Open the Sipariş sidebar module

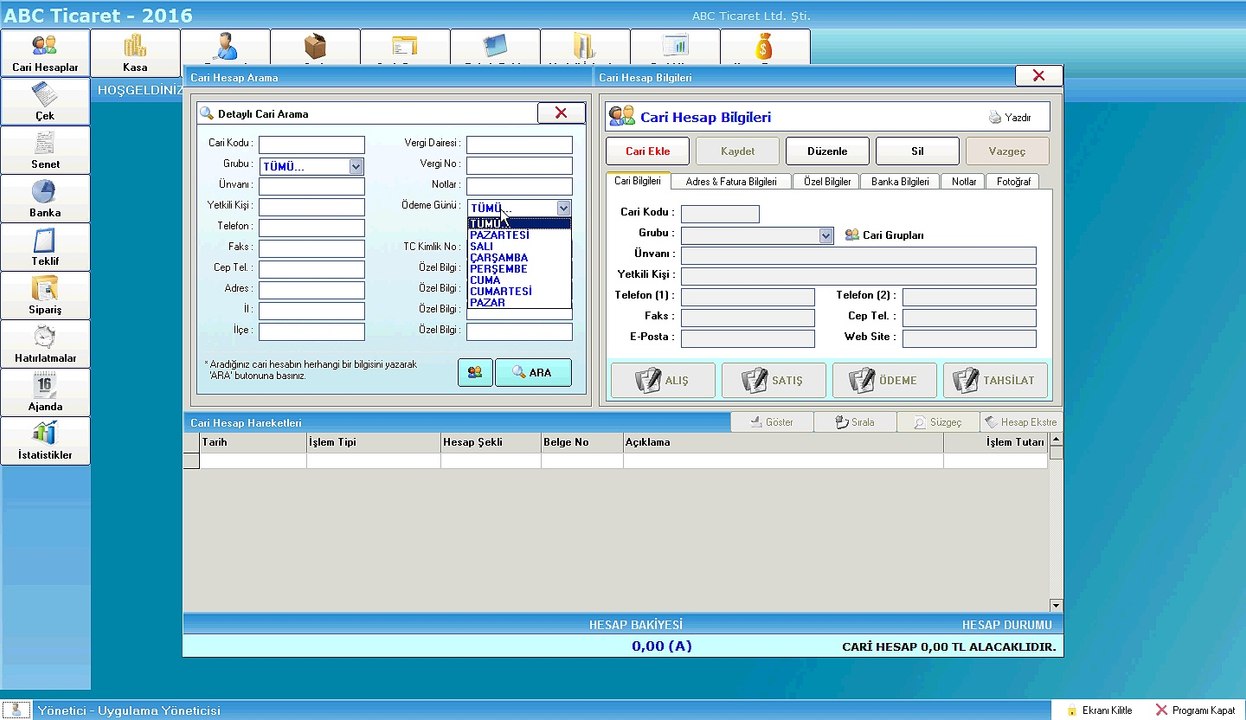pos(45,295)
